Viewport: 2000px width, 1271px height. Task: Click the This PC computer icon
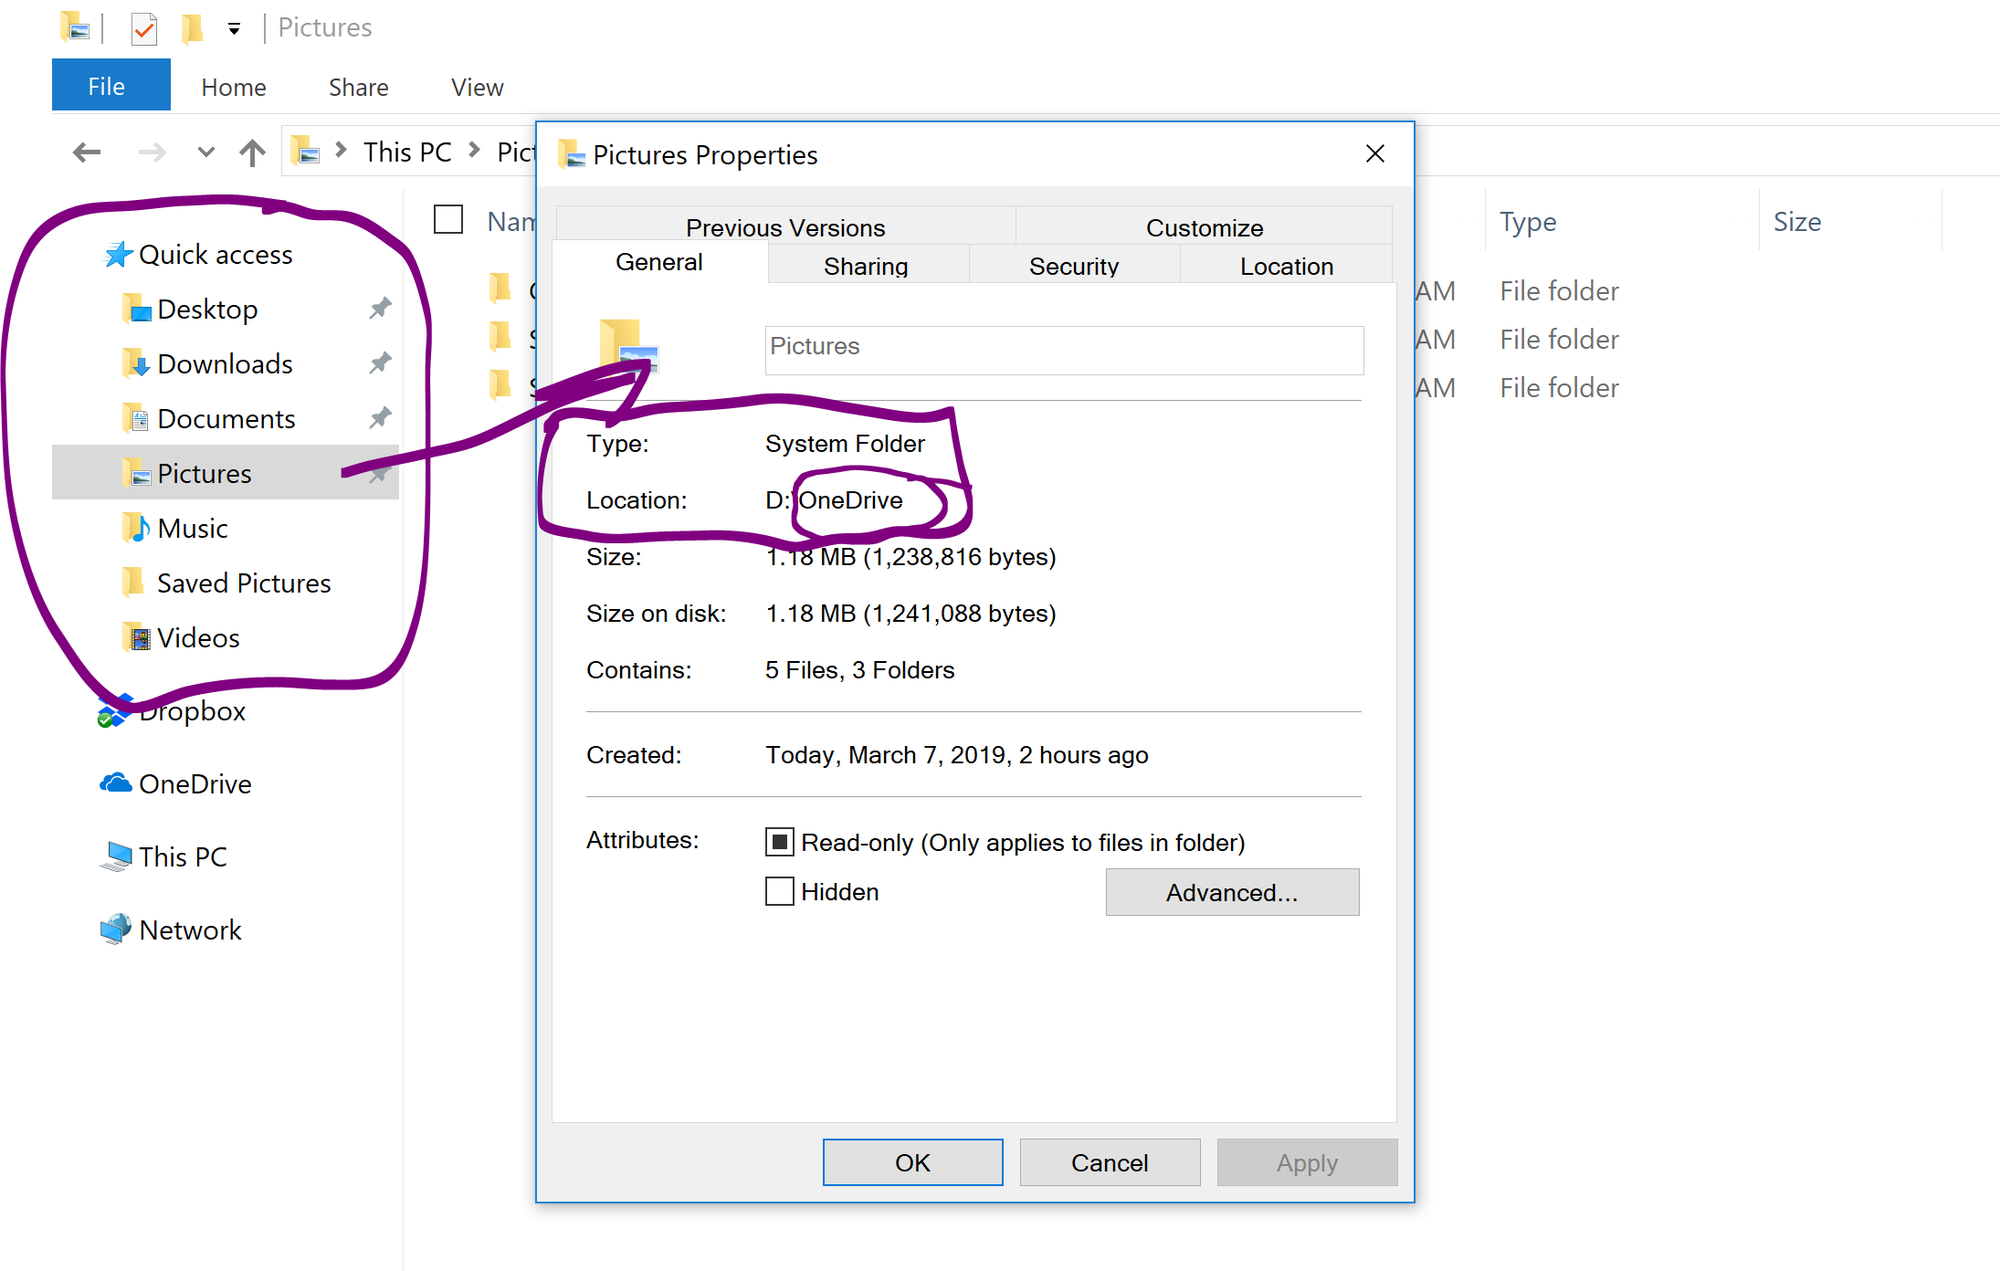coord(116,856)
